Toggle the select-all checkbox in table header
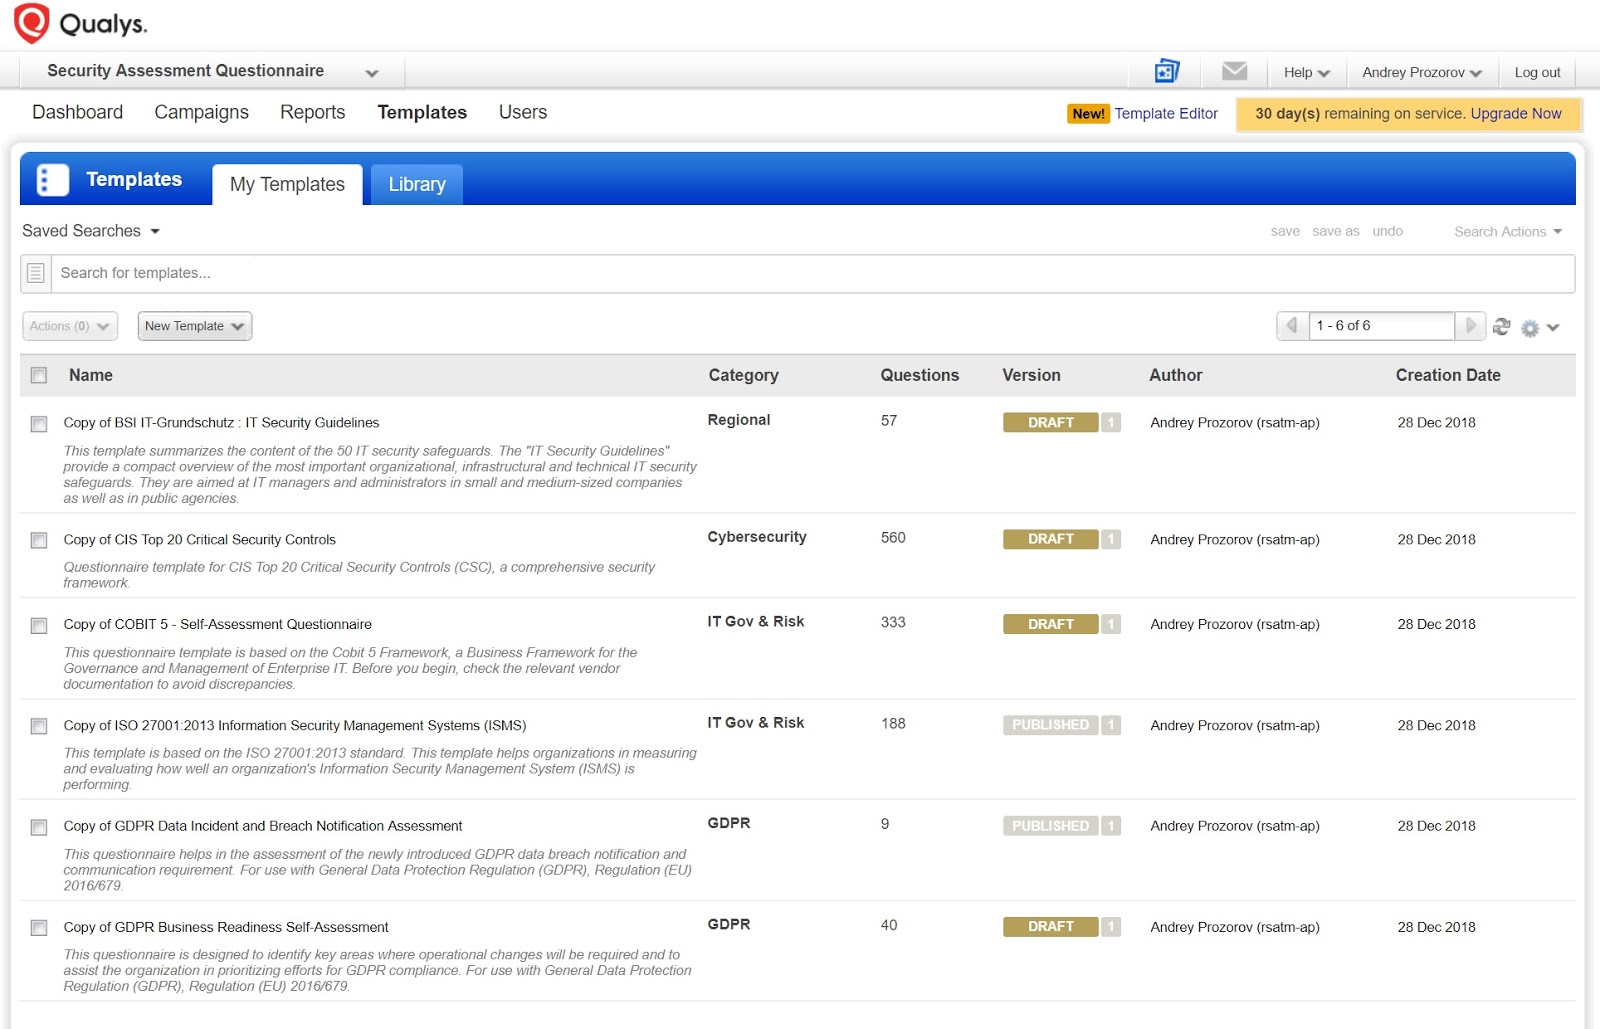Image resolution: width=1600 pixels, height=1029 pixels. 39,376
